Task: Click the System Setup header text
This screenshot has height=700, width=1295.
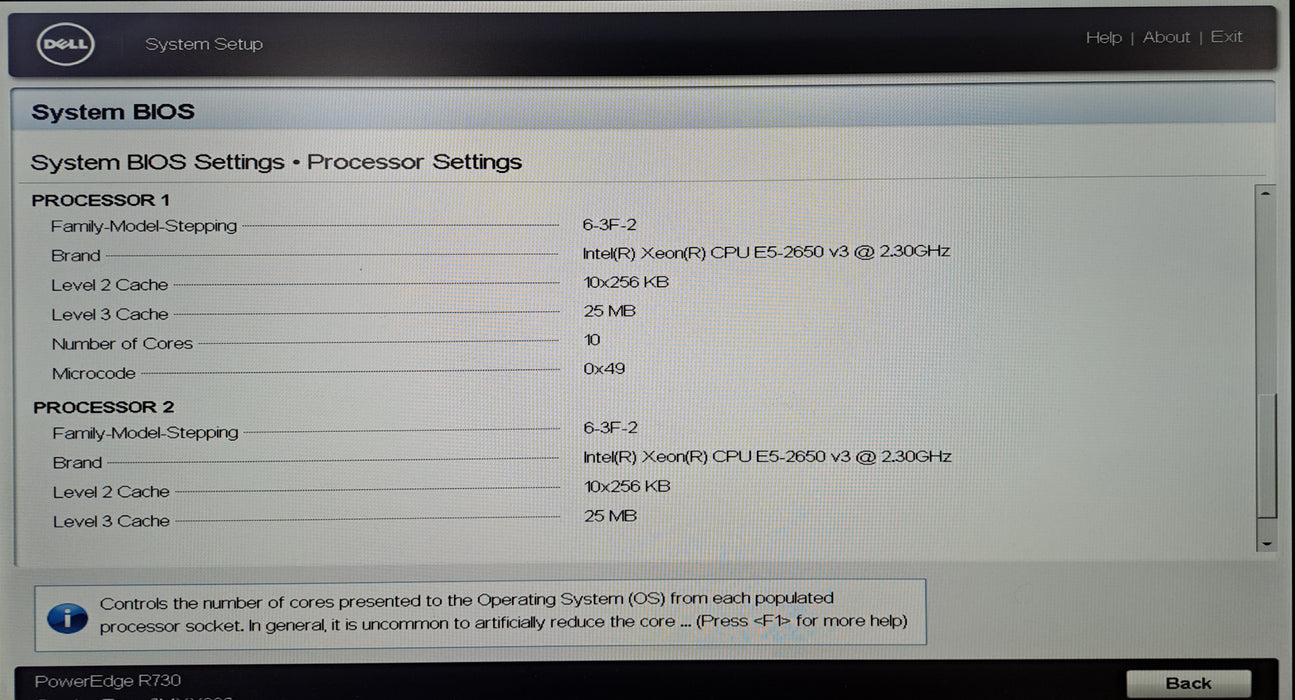Action: pyautogui.click(x=204, y=44)
